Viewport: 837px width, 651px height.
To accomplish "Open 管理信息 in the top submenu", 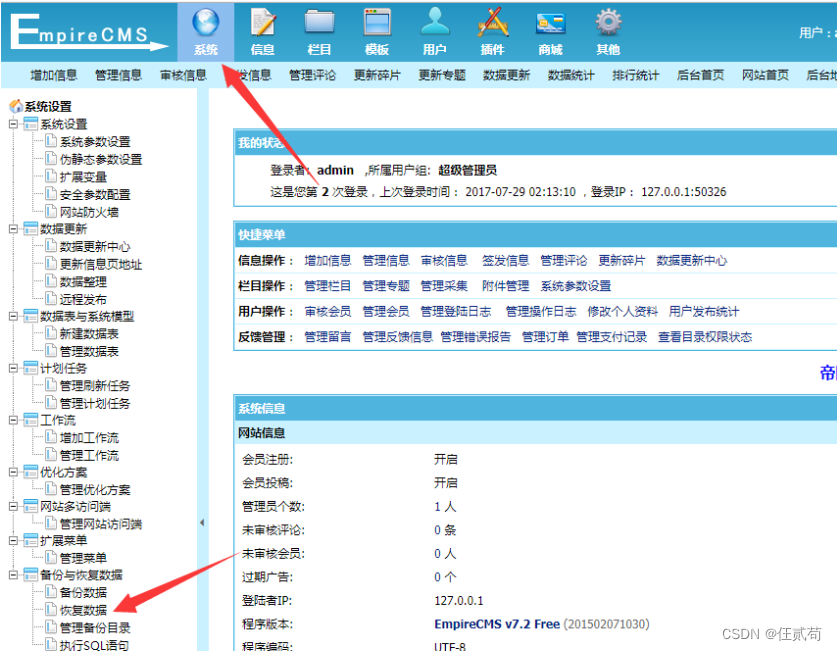I will point(119,75).
